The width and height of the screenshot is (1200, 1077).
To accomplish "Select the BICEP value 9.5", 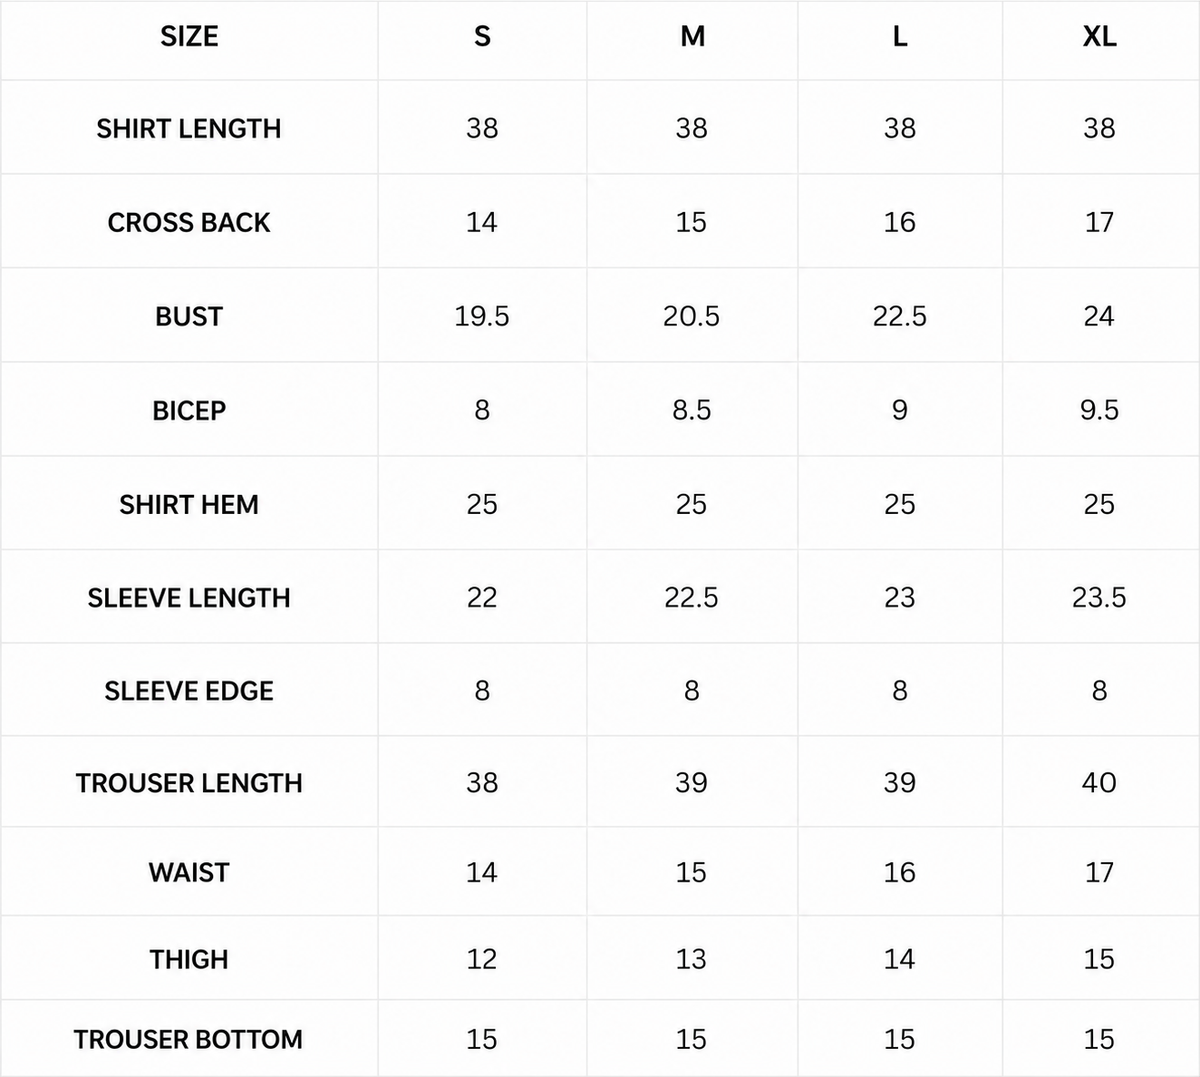I will click(x=1099, y=410).
